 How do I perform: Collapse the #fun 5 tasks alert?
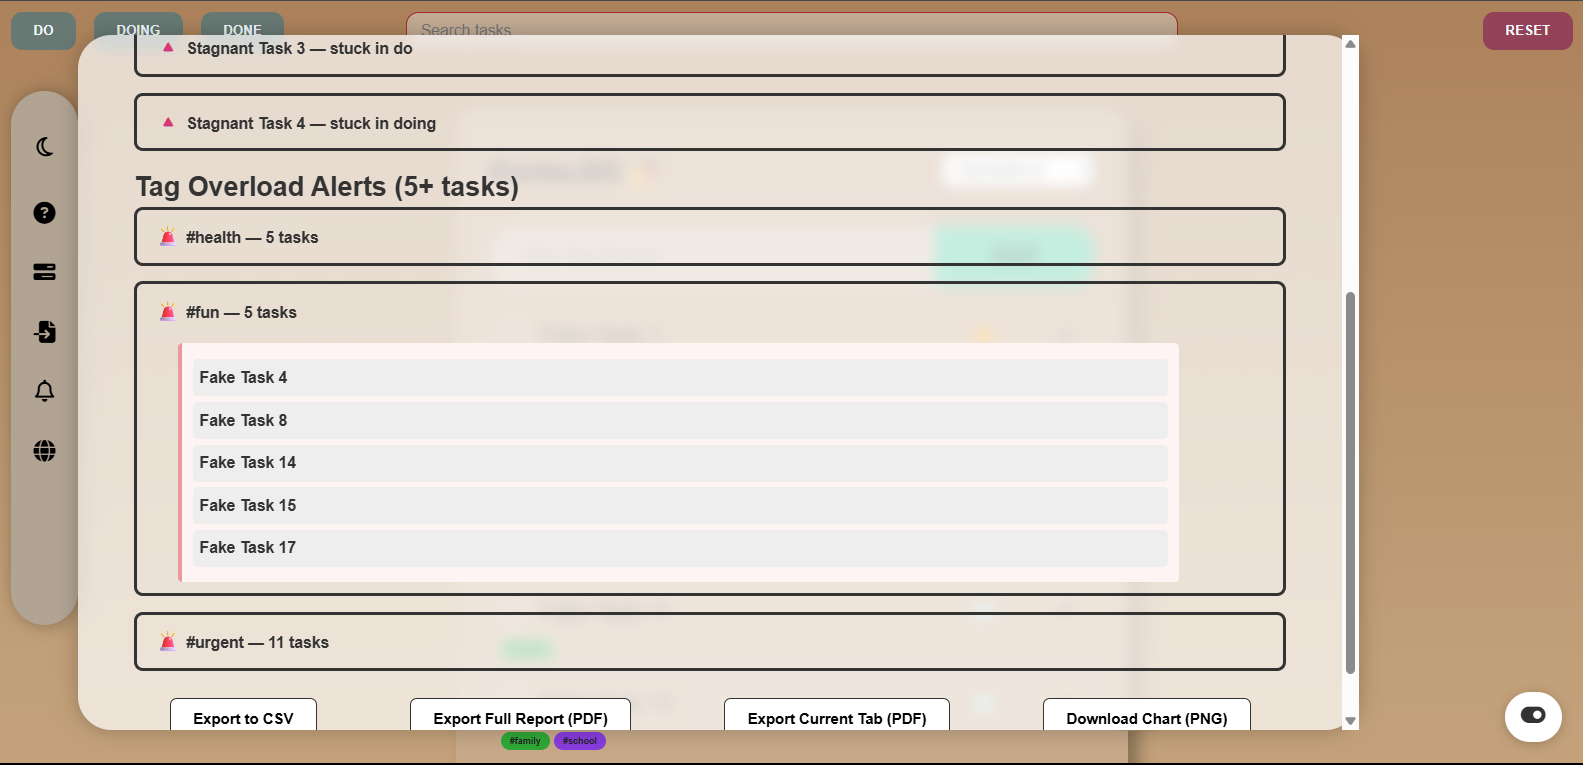click(709, 312)
